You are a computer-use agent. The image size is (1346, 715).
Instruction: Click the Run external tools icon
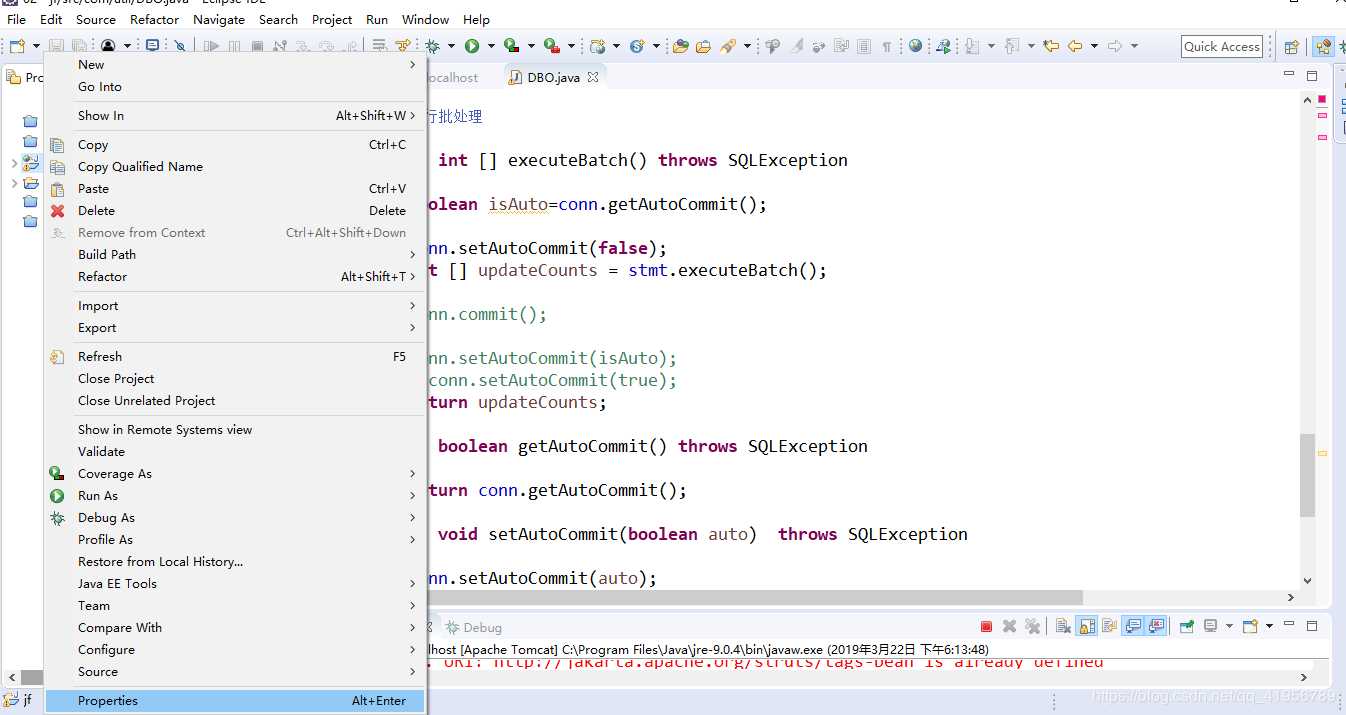pyautogui.click(x=551, y=46)
